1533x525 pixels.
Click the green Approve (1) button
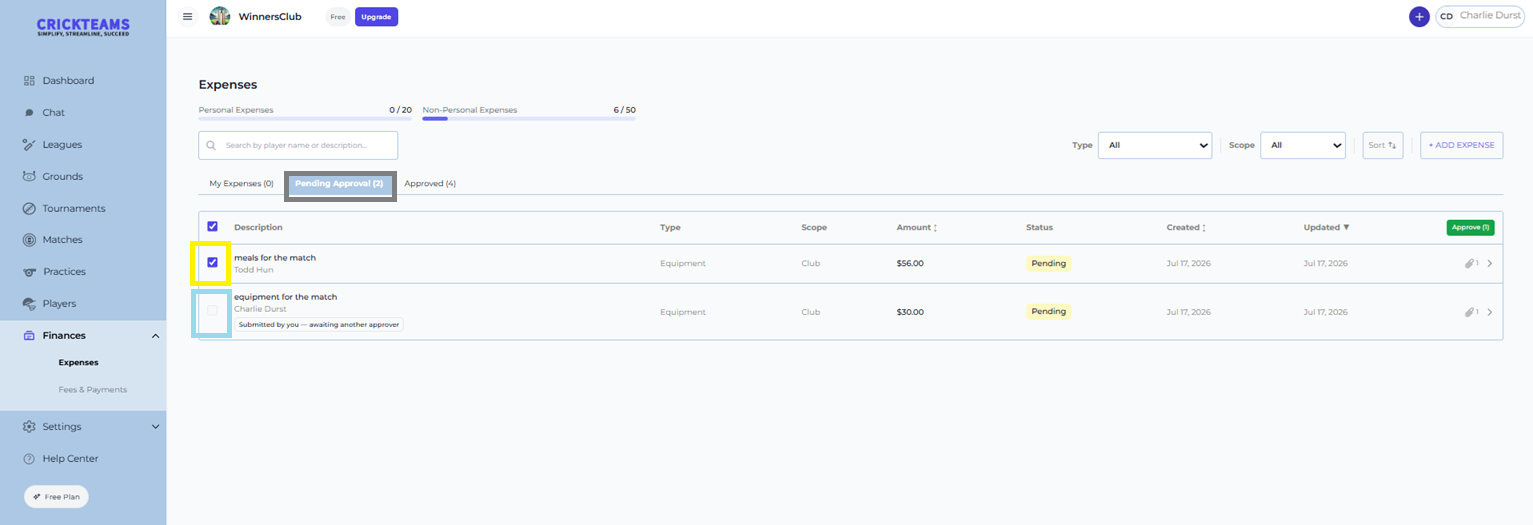click(x=1470, y=227)
